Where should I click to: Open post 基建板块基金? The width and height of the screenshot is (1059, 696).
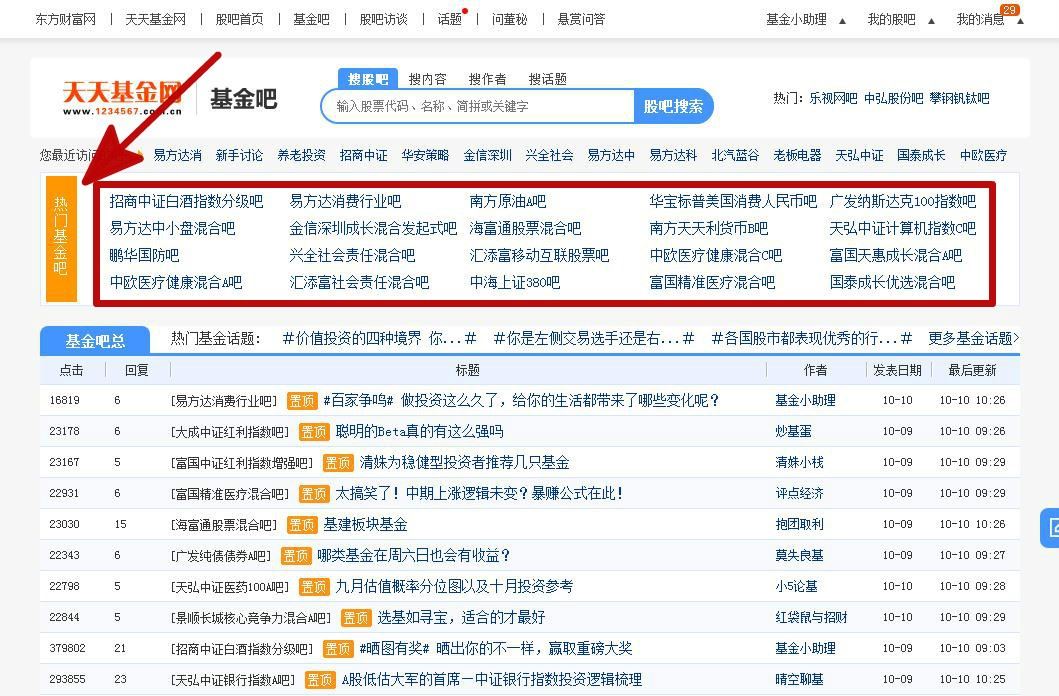365,525
